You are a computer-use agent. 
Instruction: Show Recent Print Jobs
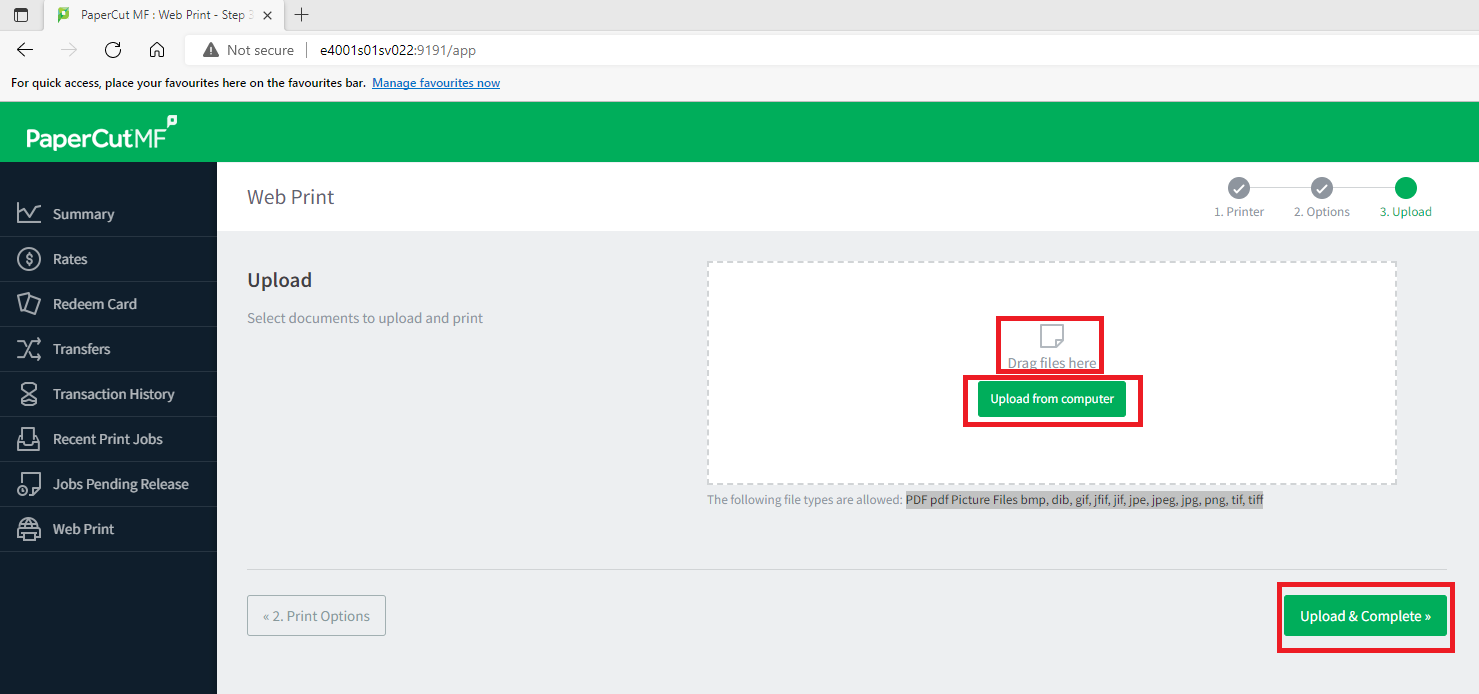coord(108,439)
